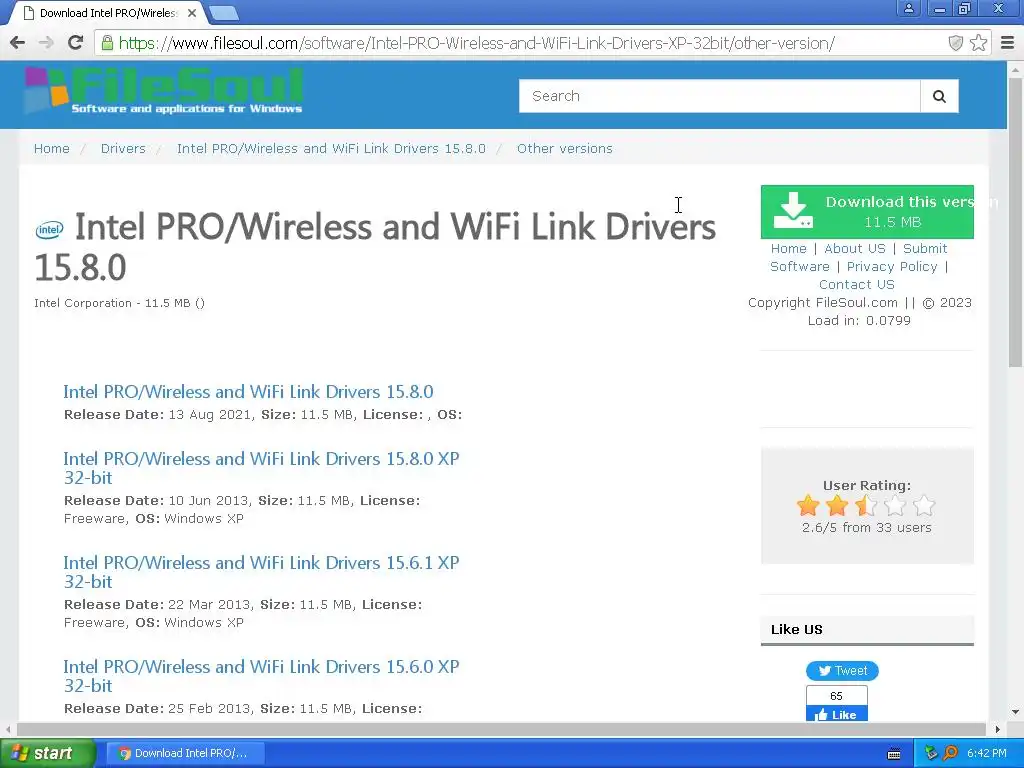Click the page title heading ending in 15.8.0

click(376, 247)
